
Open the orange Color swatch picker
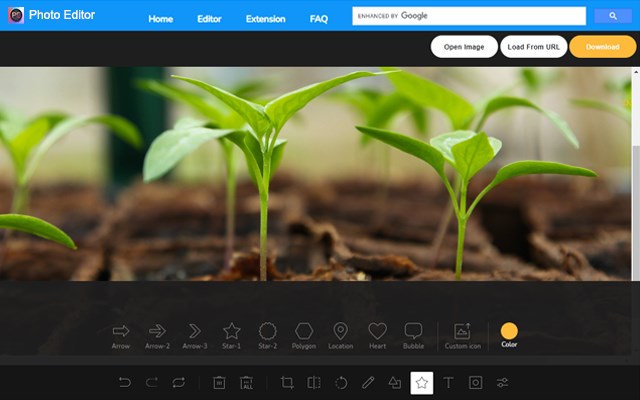coord(509,331)
